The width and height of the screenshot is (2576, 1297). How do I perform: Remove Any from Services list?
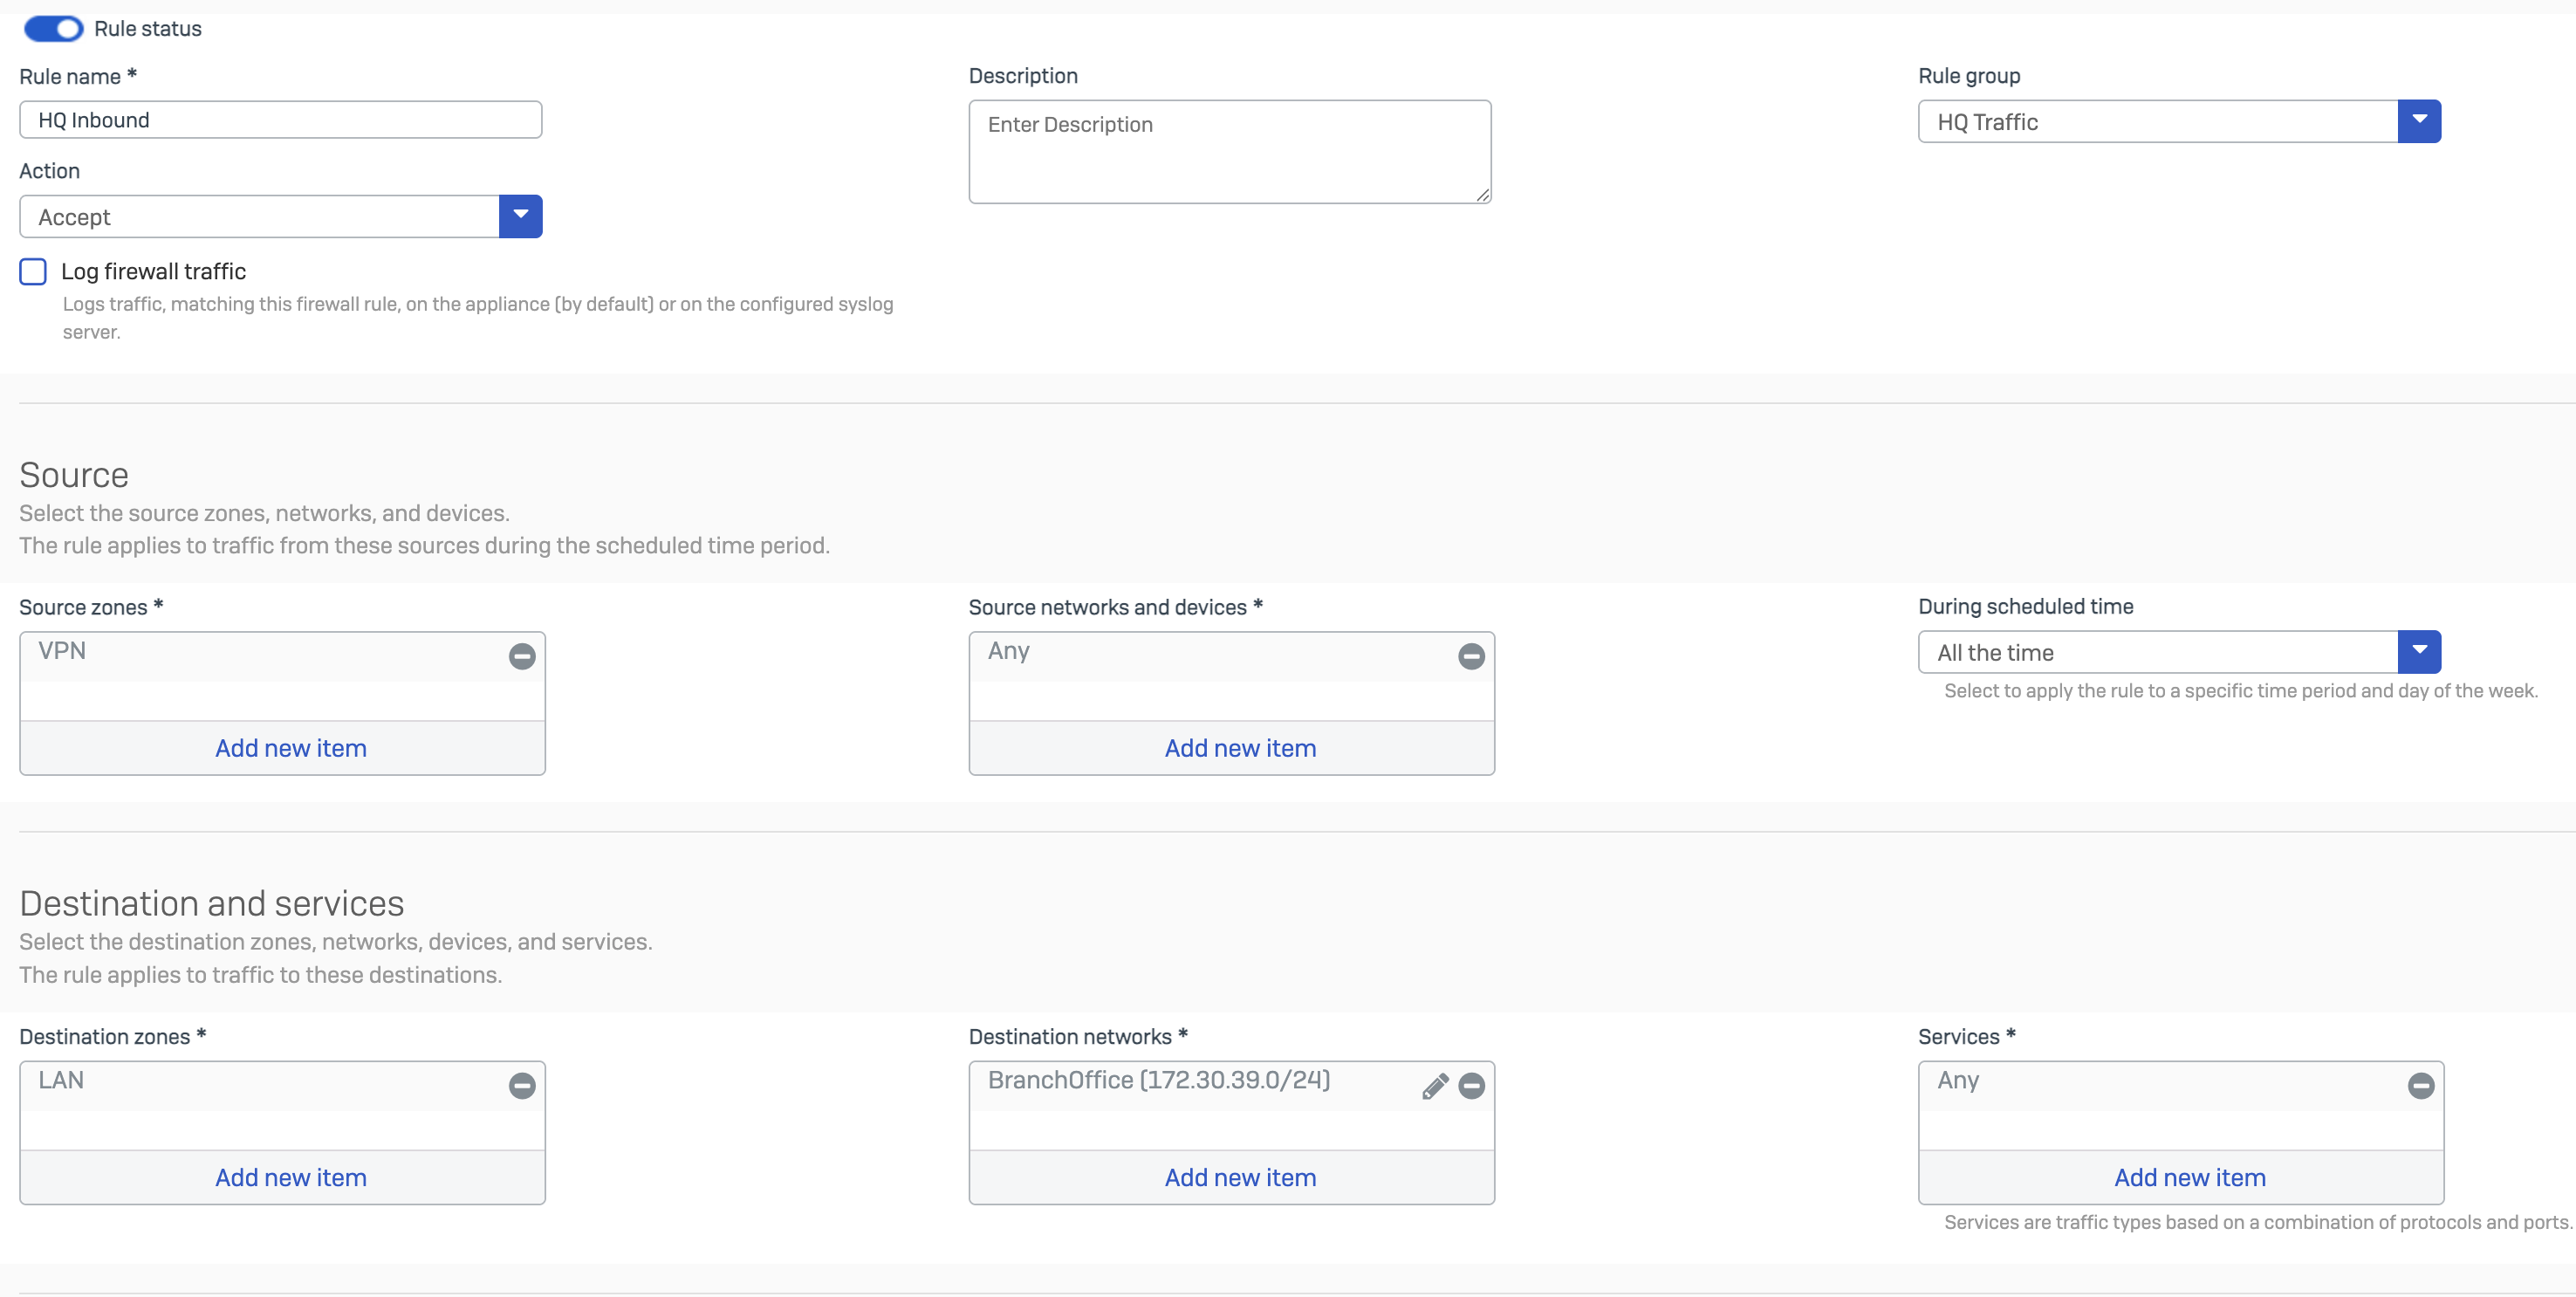coord(2420,1085)
